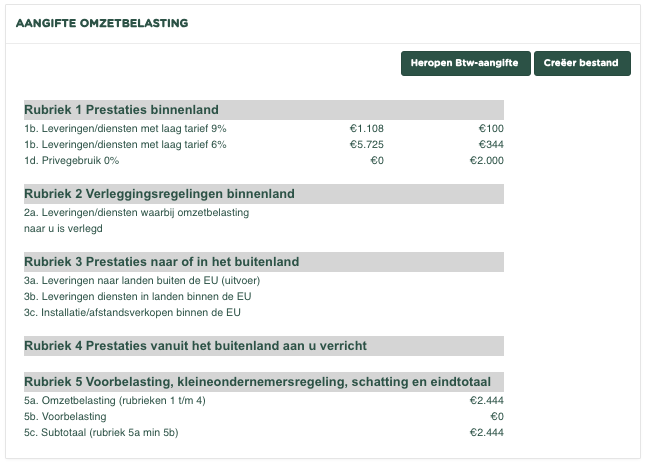Click the Heropen Btw-aangifte button
This screenshot has width=645, height=464.
tap(465, 63)
